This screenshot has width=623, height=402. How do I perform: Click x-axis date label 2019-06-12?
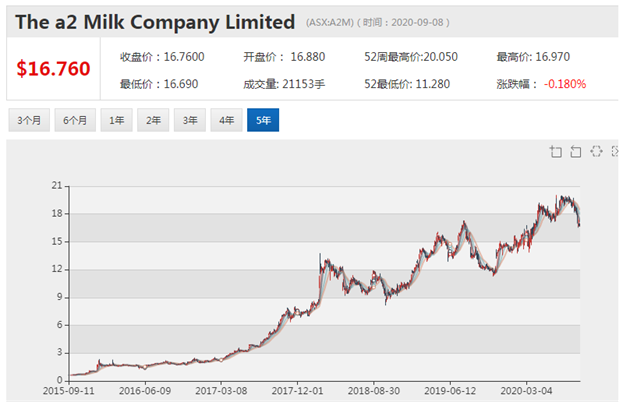tap(450, 391)
